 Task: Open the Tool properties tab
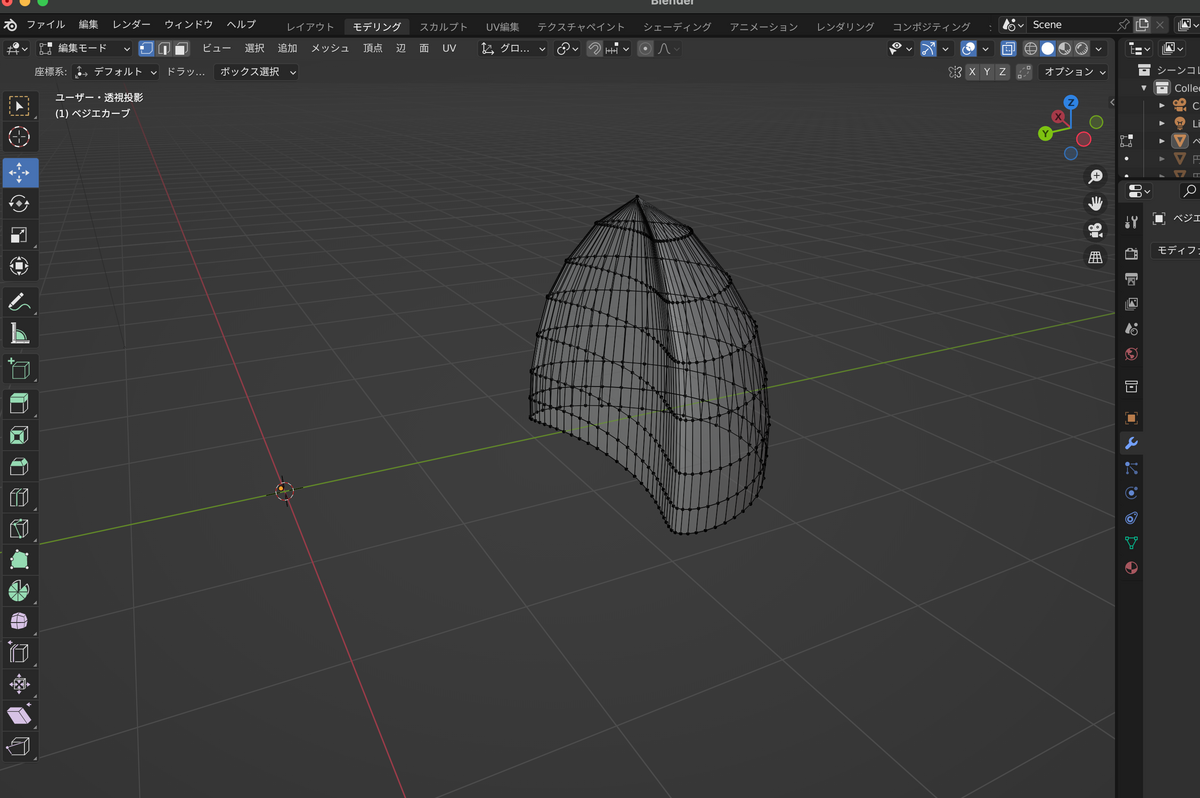(x=1131, y=221)
